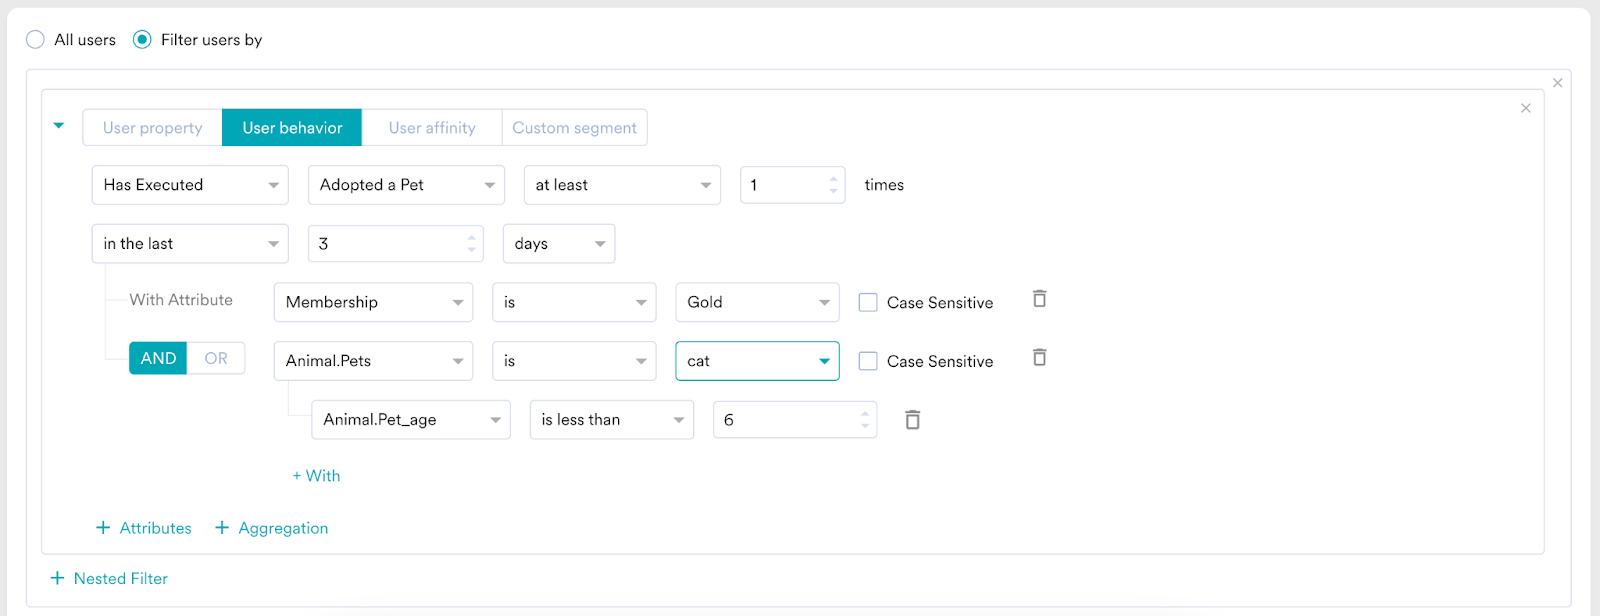Enable Case Sensitive for Animal.Pets

pyautogui.click(x=868, y=361)
